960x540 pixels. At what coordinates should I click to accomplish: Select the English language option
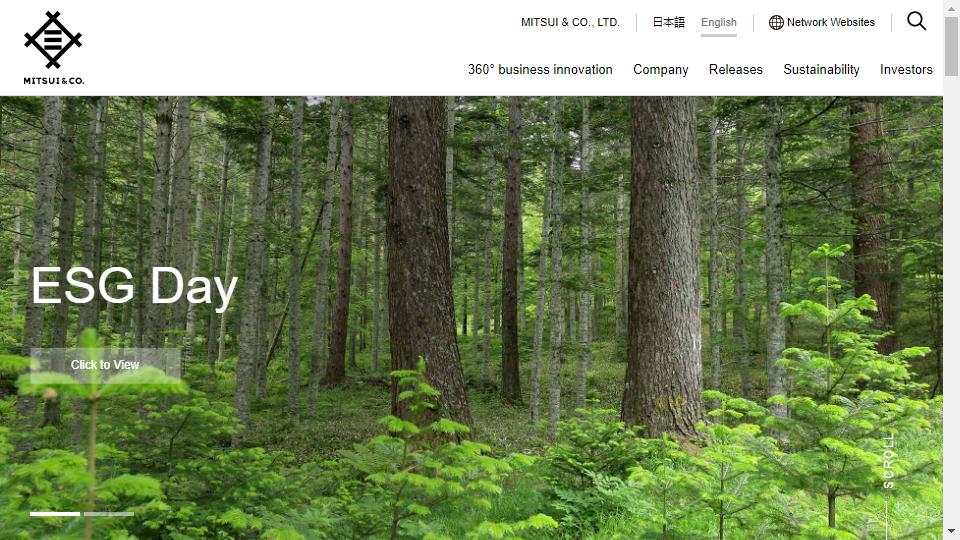(719, 22)
